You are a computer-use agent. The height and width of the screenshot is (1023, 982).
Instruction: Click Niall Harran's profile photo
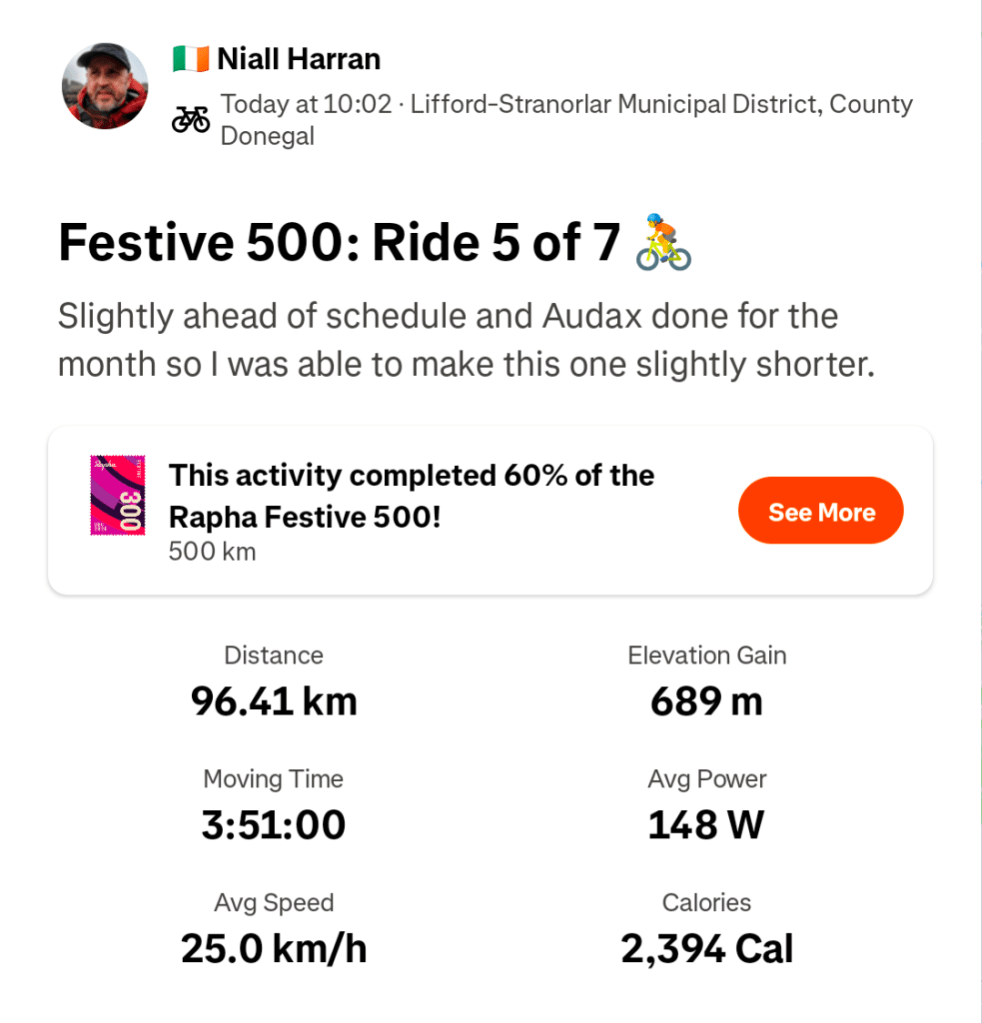105,86
